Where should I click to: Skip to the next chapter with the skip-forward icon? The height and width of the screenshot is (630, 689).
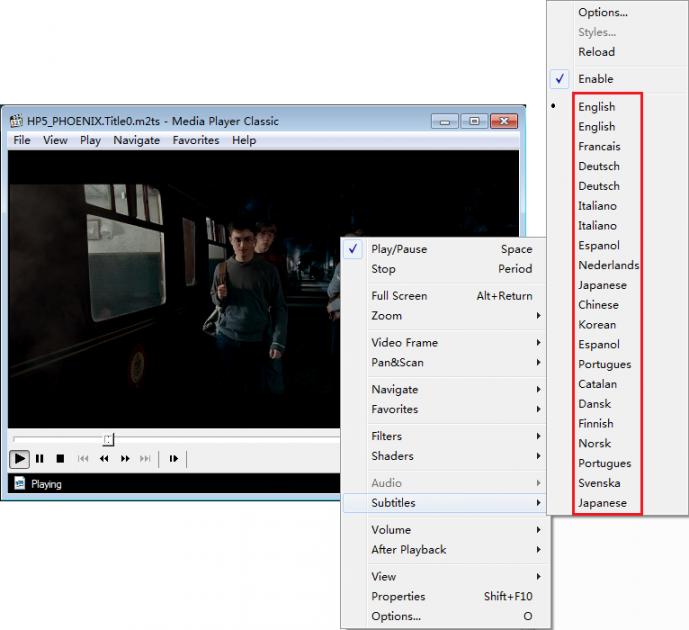145,459
